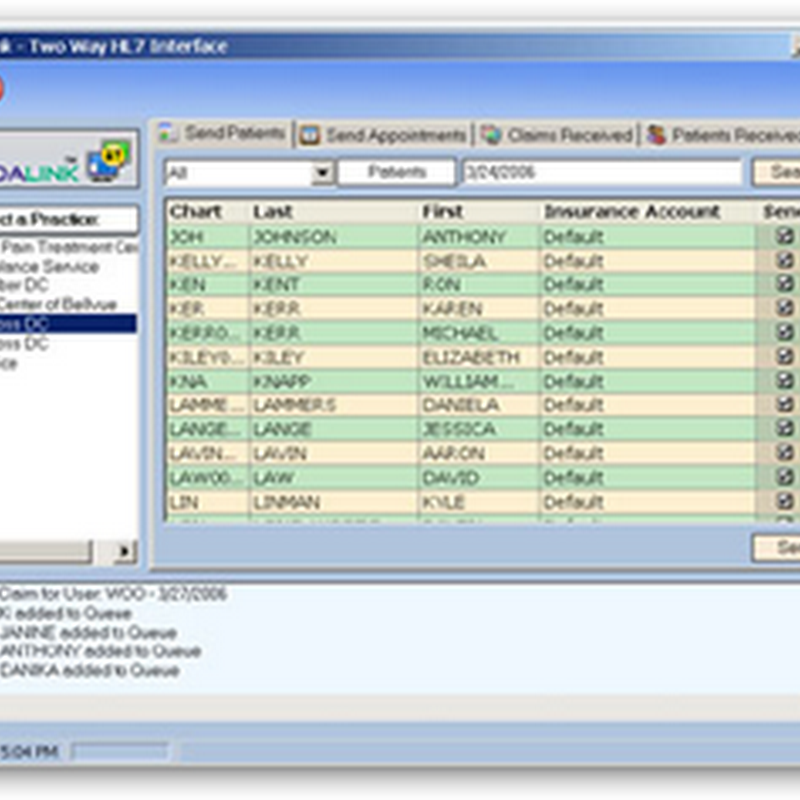
Task: Toggle send checkbox for LAMMERS DANIELA
Action: [785, 405]
